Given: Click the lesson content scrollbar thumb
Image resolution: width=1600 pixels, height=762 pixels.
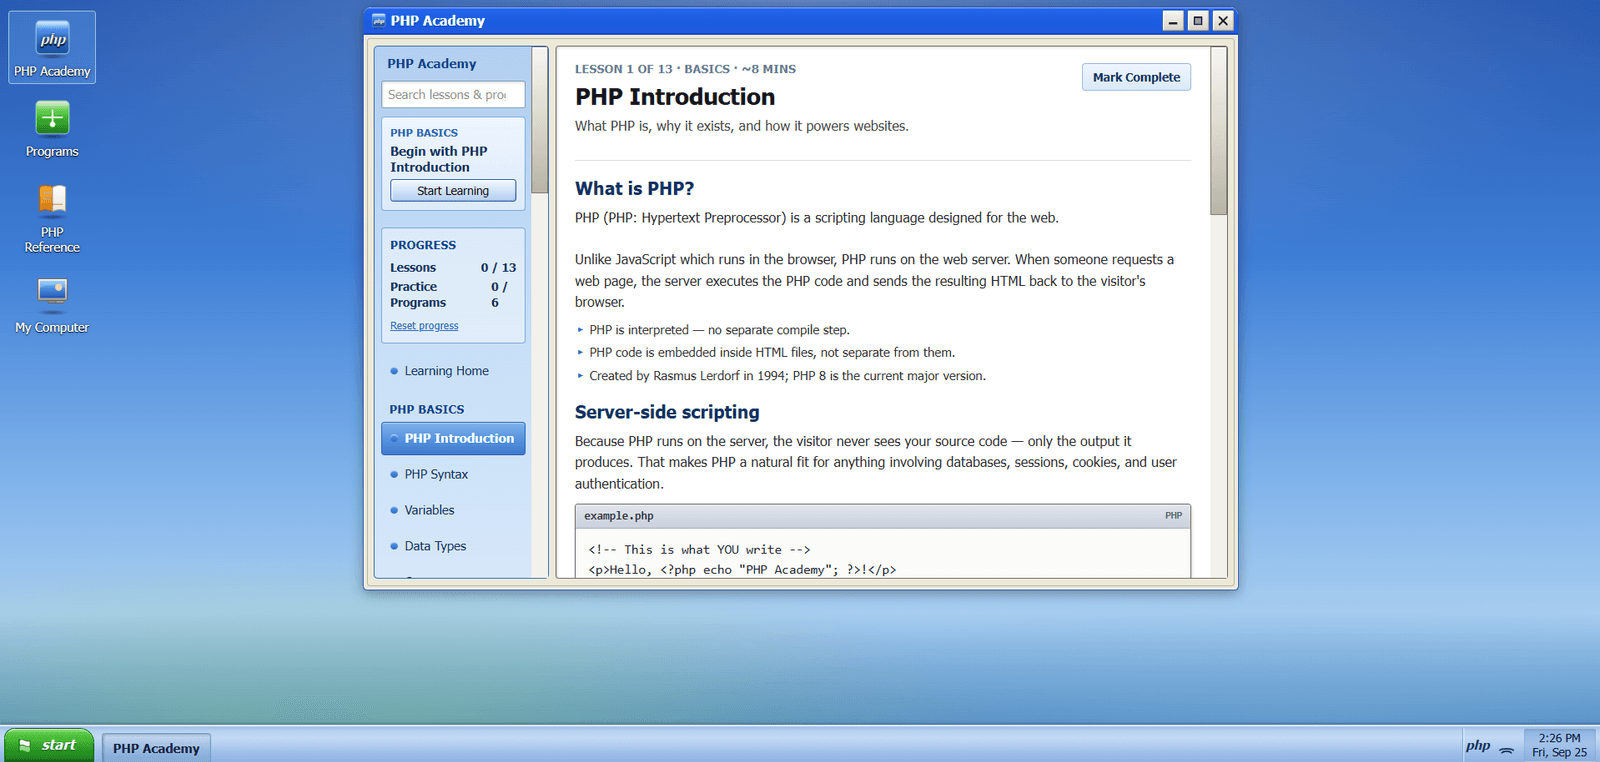Looking at the screenshot, I should click(1218, 131).
